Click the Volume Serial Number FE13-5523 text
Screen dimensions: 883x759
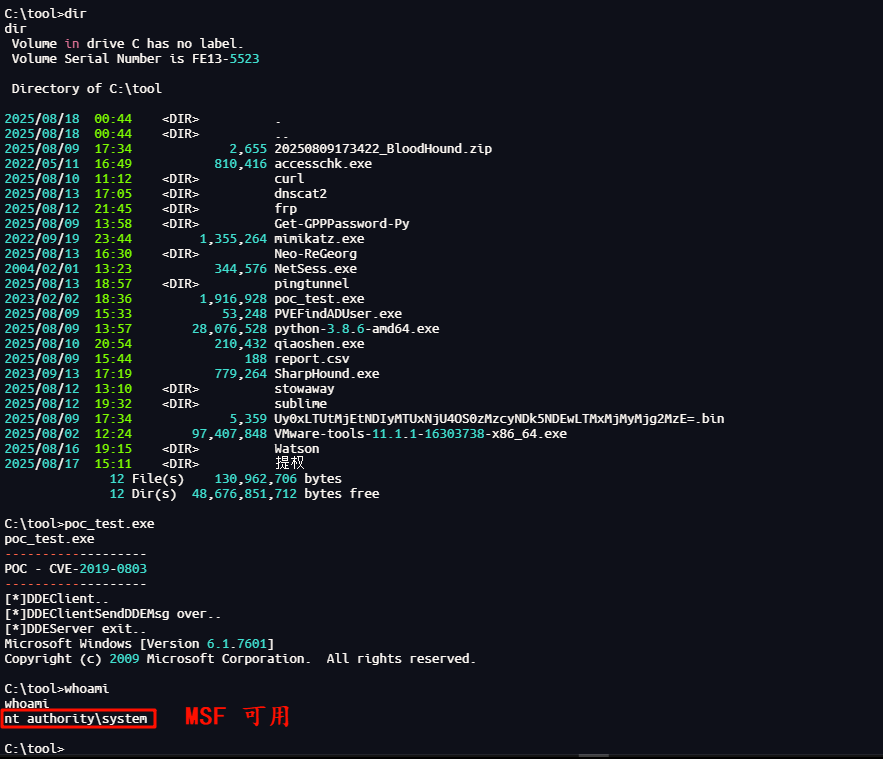click(135, 59)
